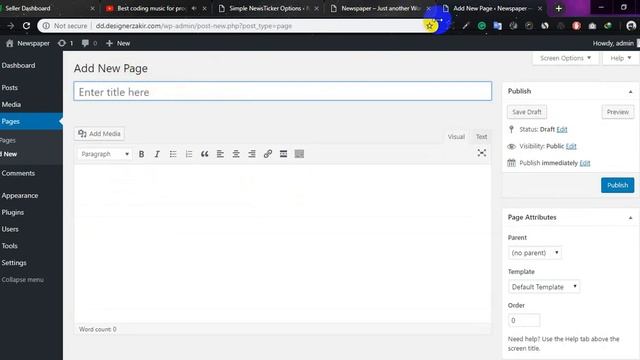Open the Template dropdown
This screenshot has height=360, width=640.
click(x=544, y=287)
